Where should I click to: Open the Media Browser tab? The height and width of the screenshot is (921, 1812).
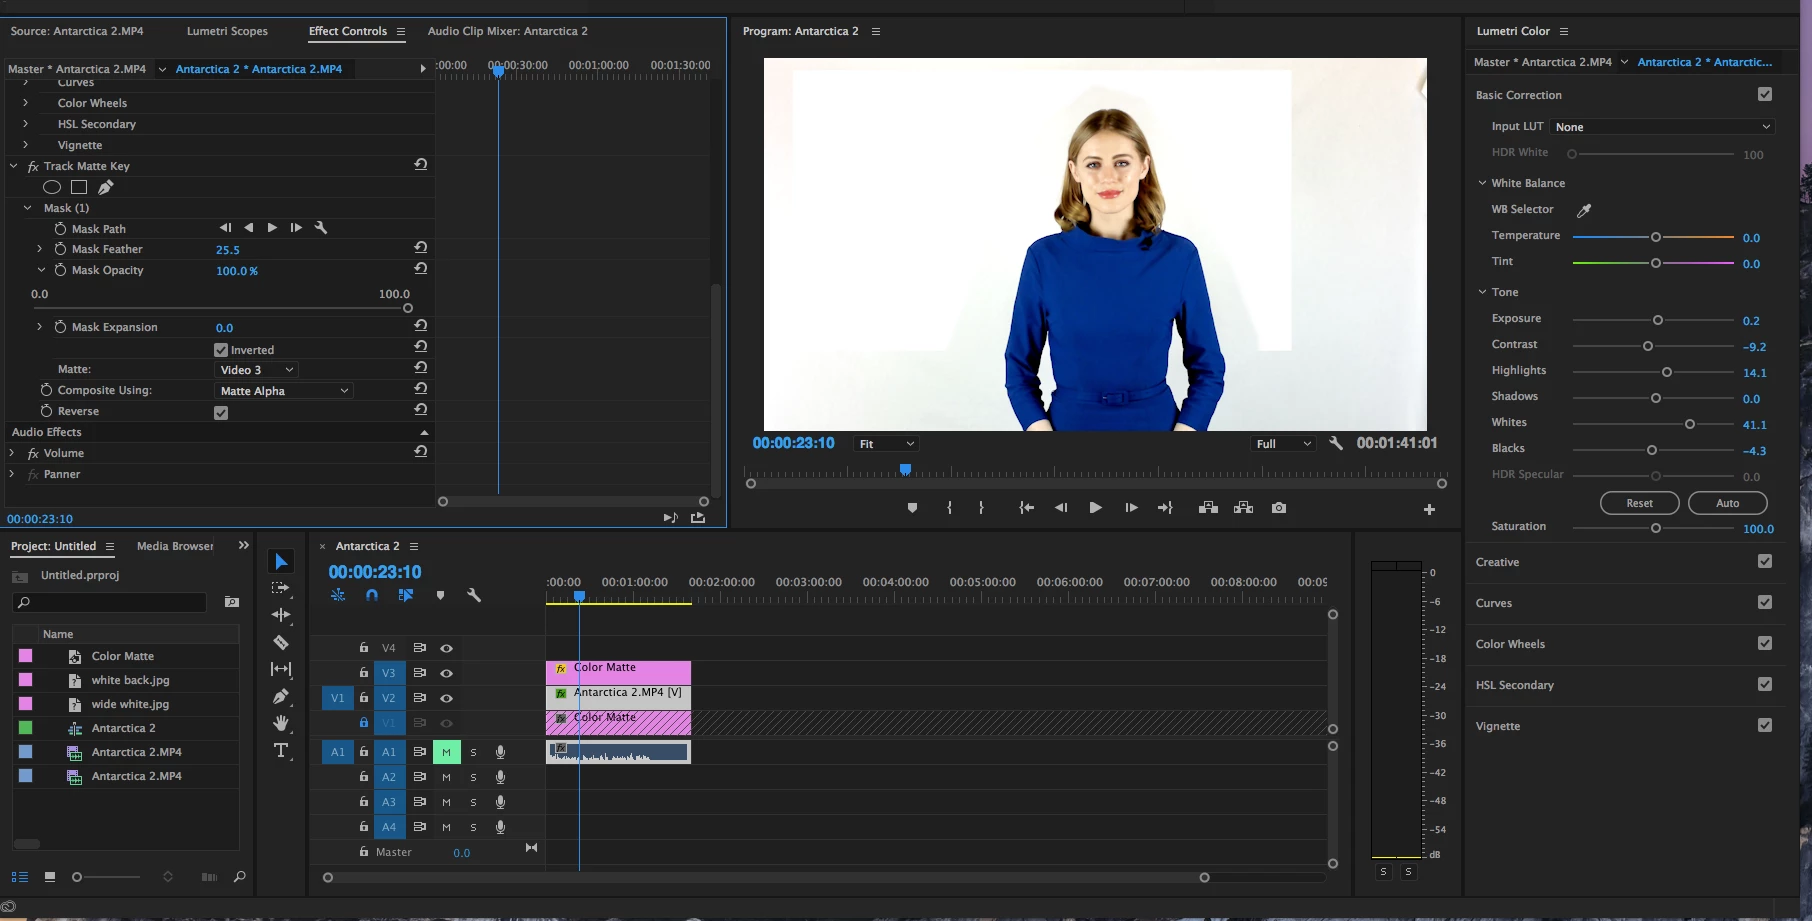tap(175, 546)
